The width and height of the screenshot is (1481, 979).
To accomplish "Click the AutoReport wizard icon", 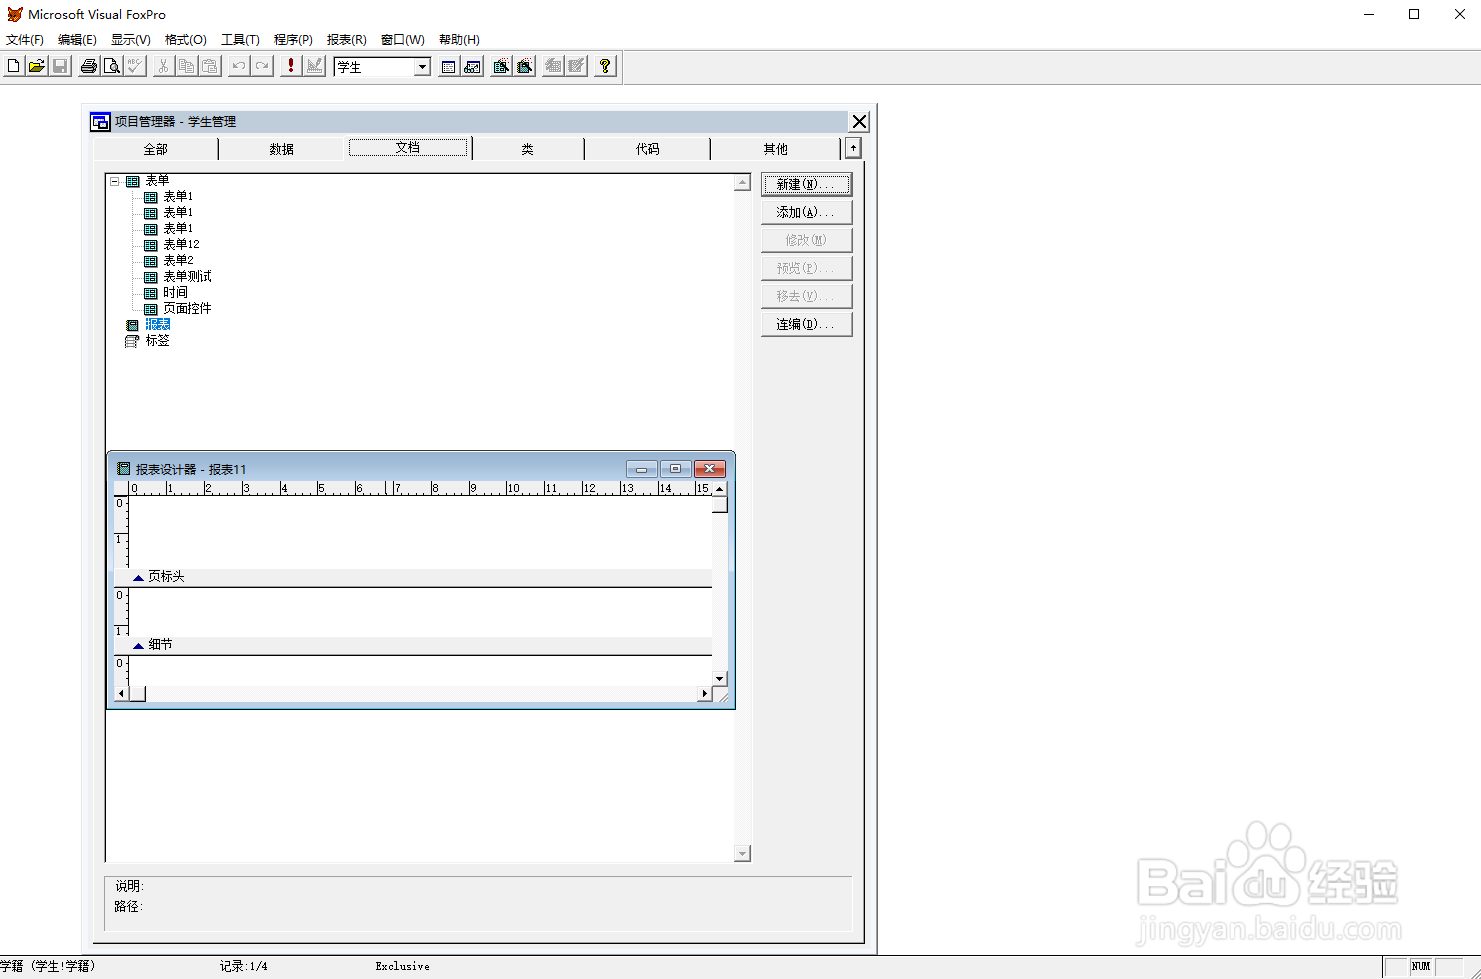I will pos(576,66).
